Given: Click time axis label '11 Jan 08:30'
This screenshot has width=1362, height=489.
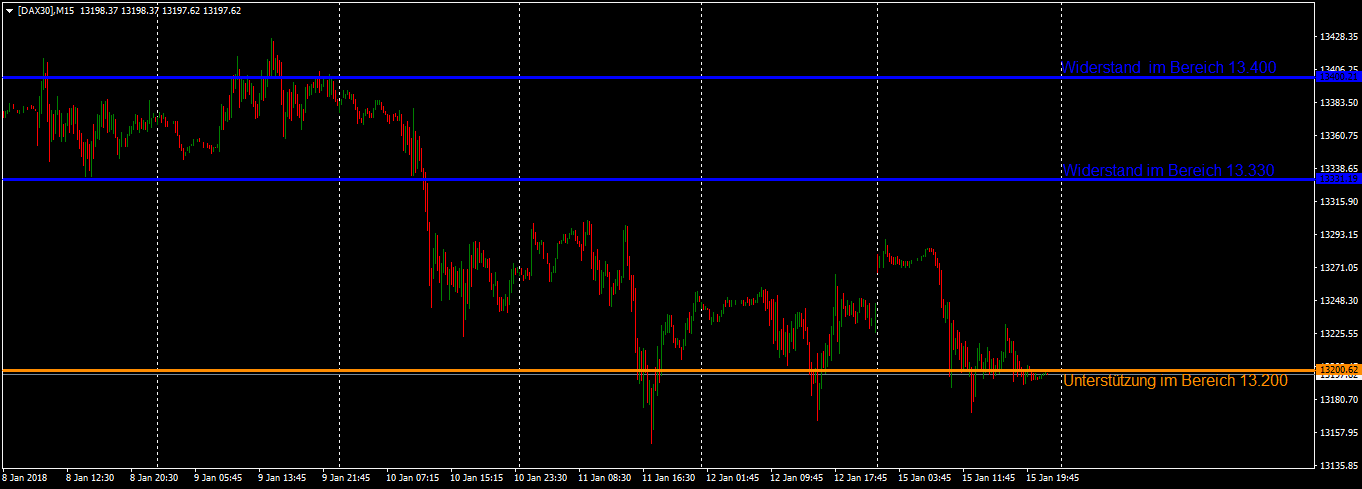Looking at the screenshot, I should (606, 478).
